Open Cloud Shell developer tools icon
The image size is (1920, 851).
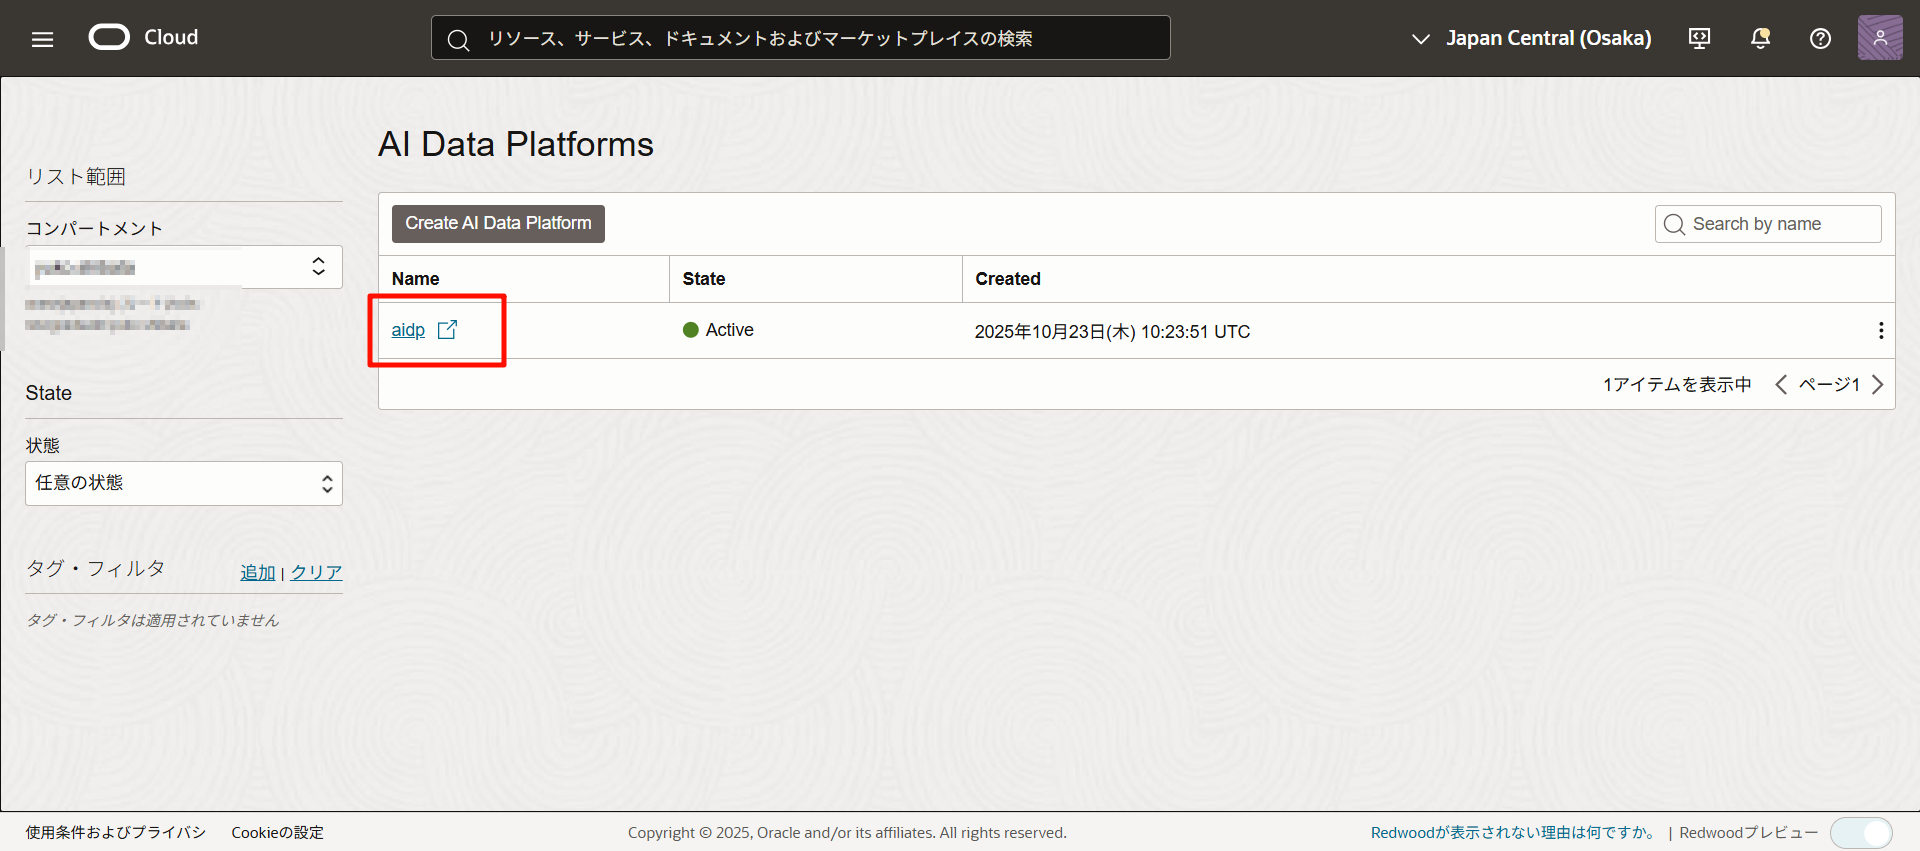point(1699,38)
